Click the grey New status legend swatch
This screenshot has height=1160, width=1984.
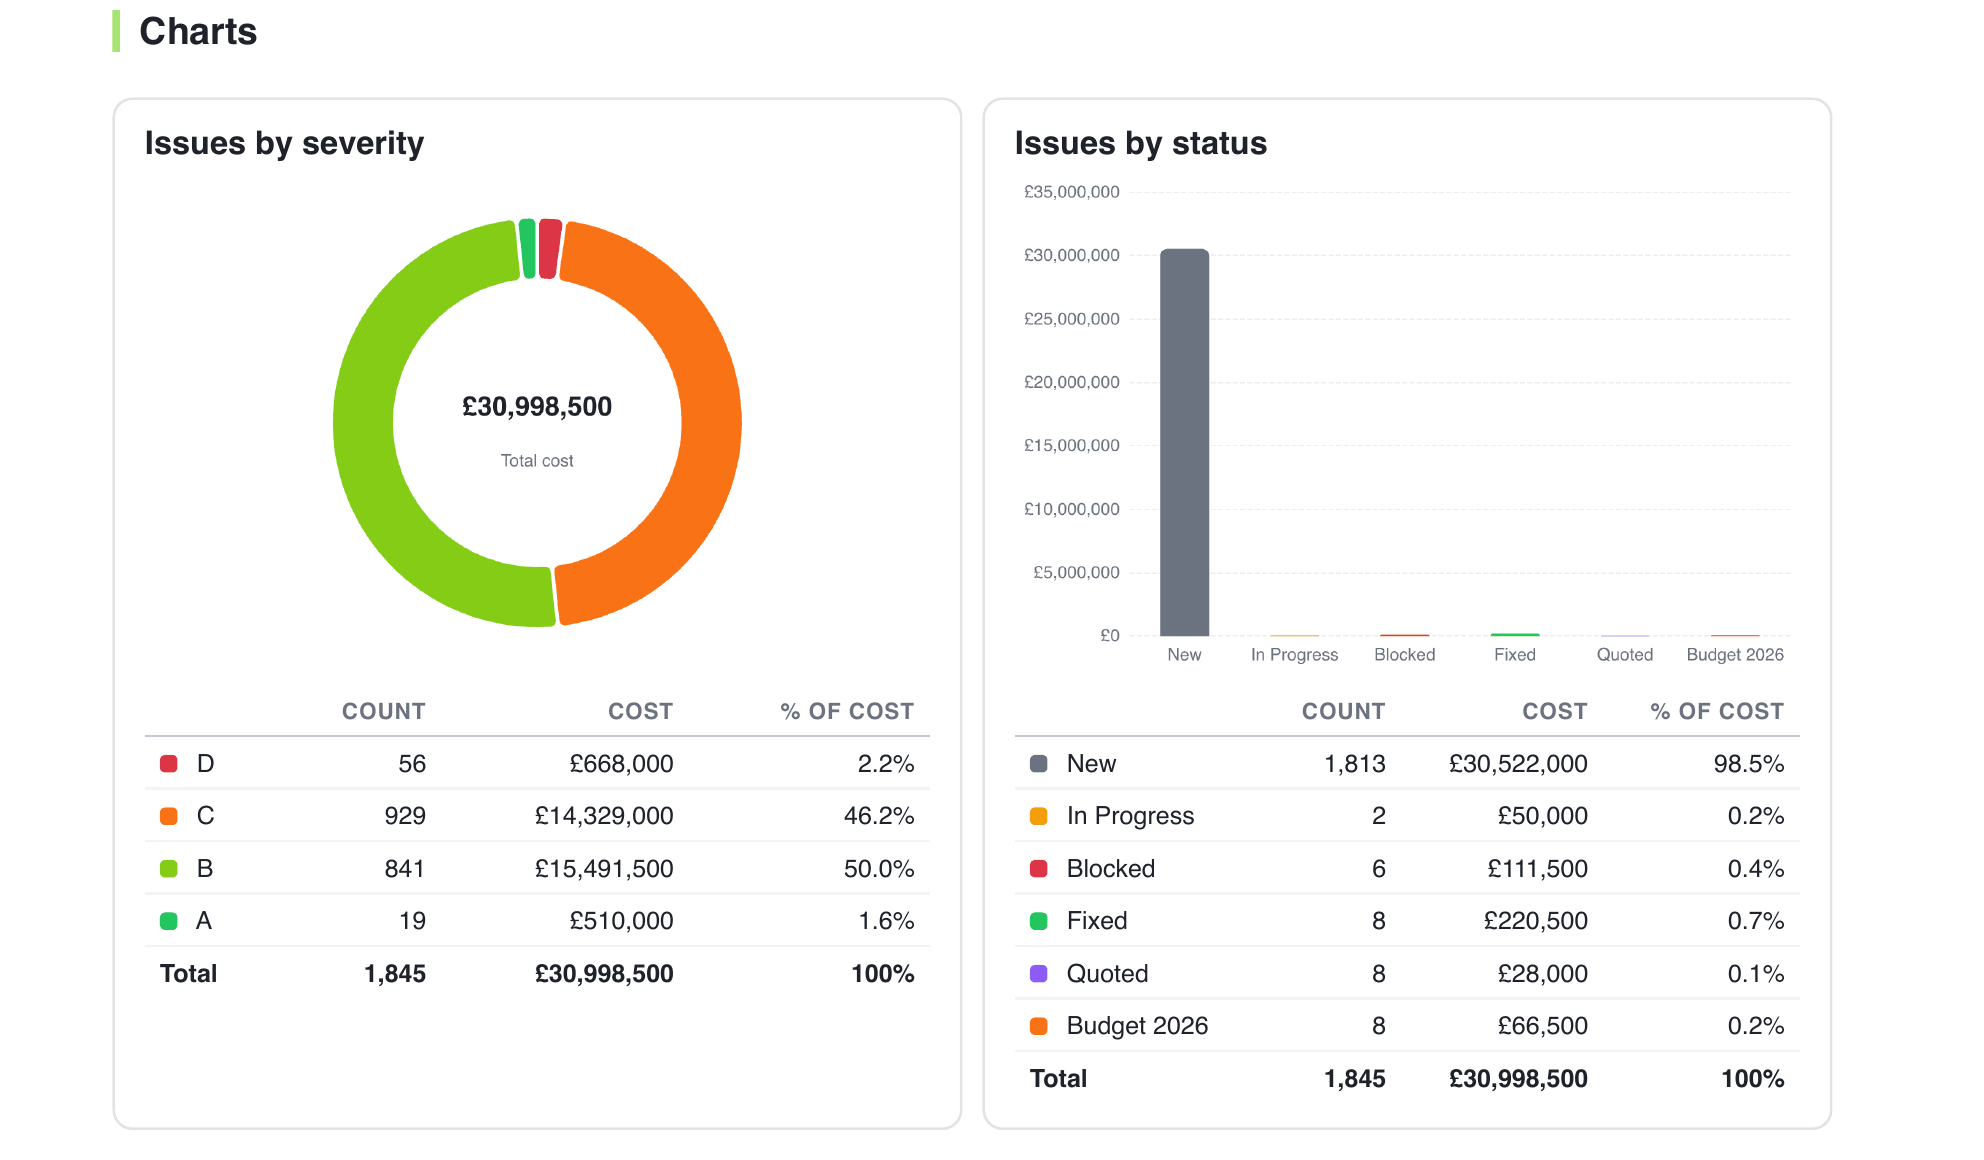[1039, 764]
